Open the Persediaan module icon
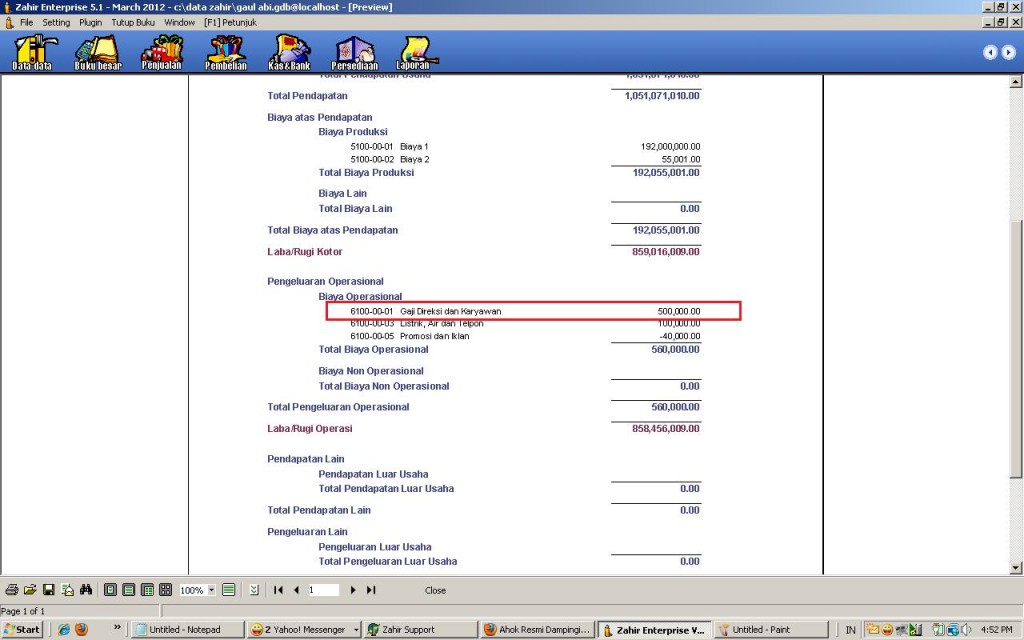Viewport: 1024px width, 640px height. (x=354, y=52)
